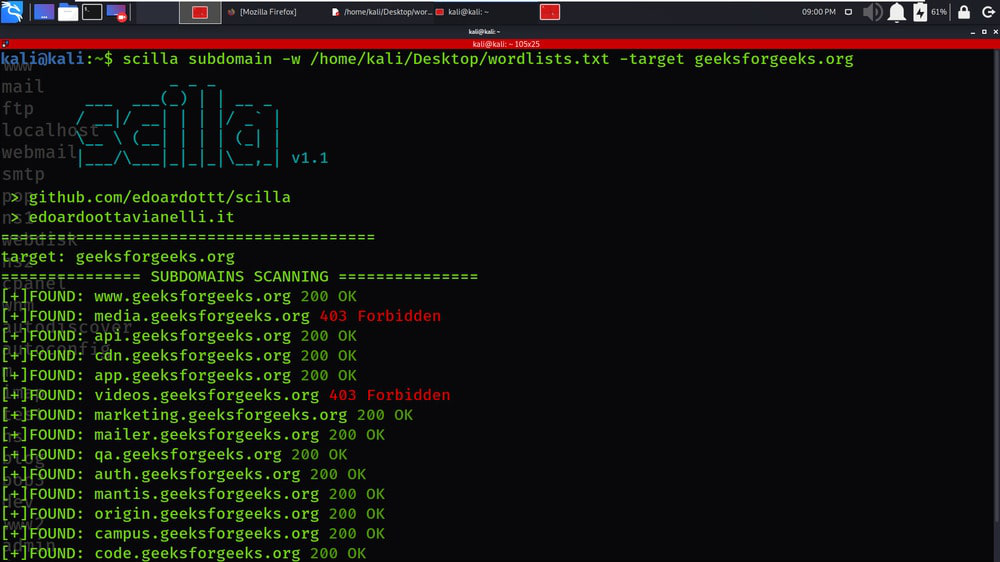This screenshot has width=1000, height=562.
Task: Click mailer.geeksforgeeks.org result
Action: 206,434
